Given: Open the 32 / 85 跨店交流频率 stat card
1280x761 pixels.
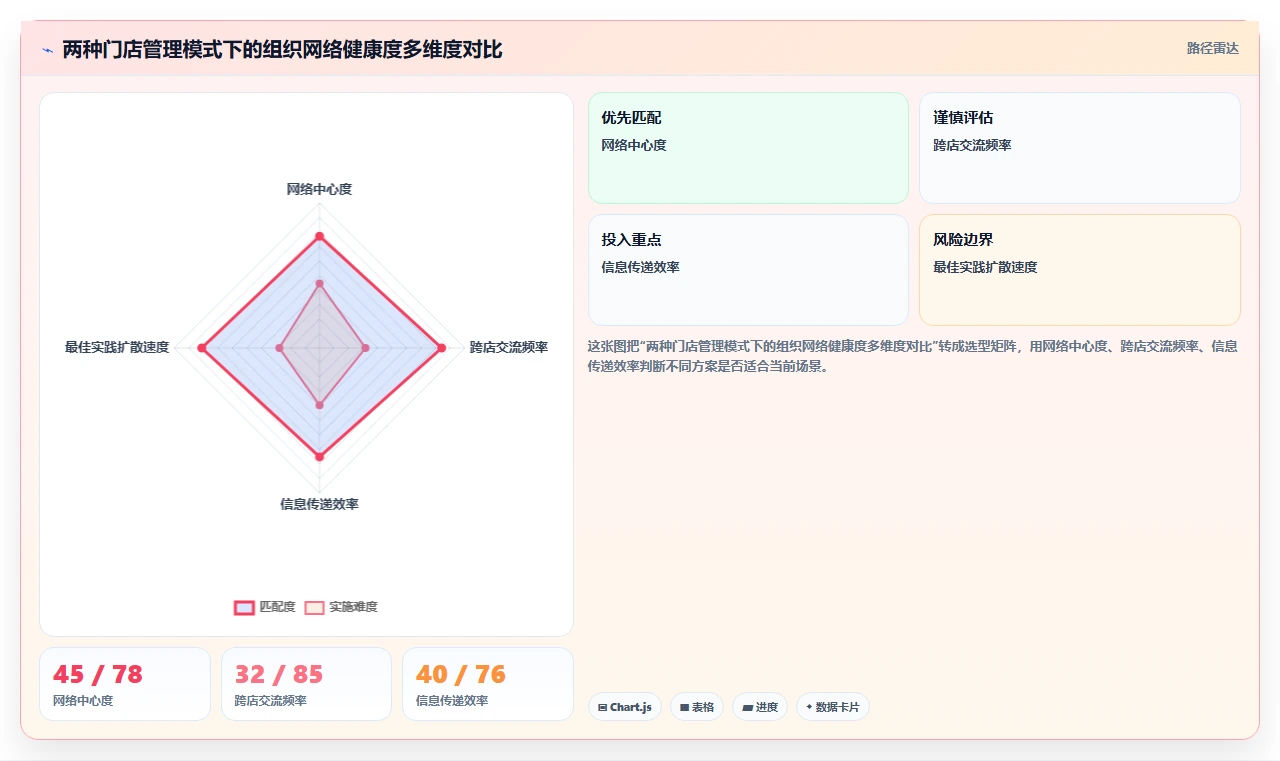Looking at the screenshot, I should [306, 684].
